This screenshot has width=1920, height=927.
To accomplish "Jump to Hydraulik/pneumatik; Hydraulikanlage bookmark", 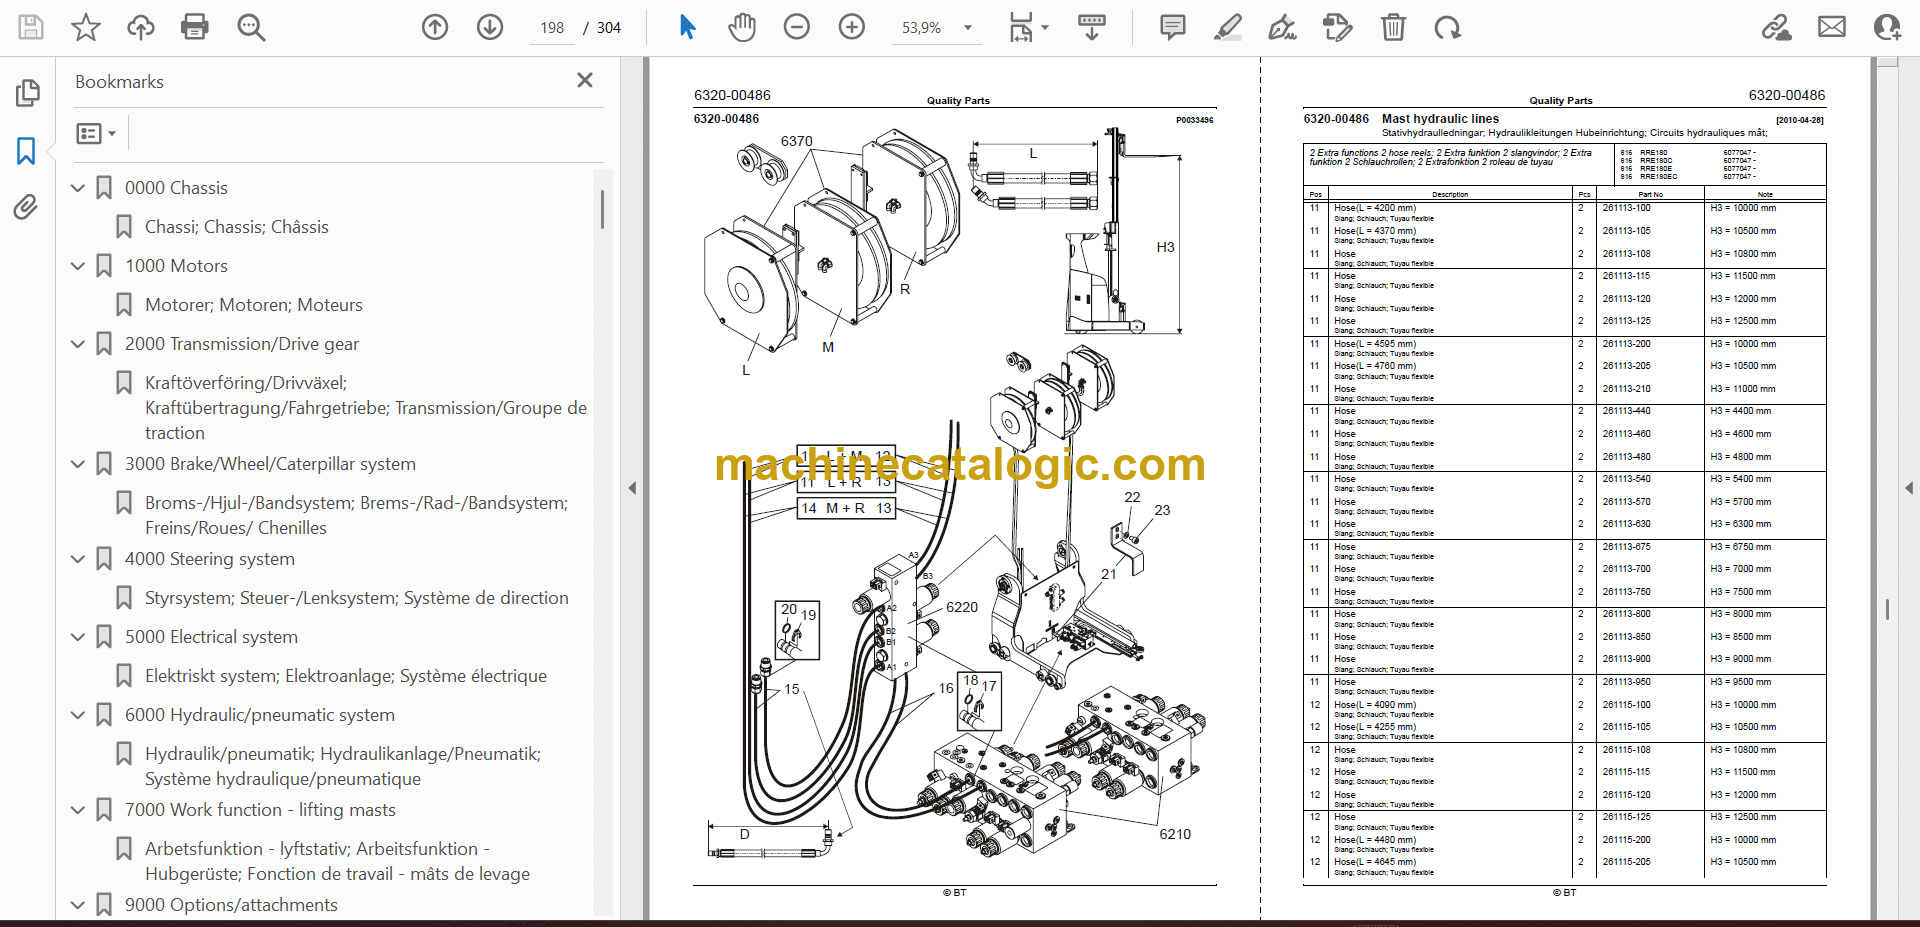I will [343, 766].
